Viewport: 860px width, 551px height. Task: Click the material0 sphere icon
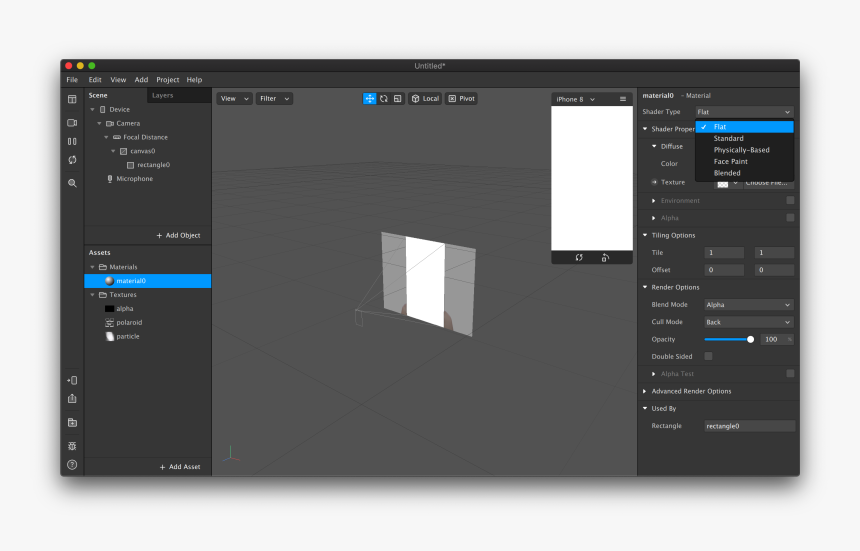coord(110,281)
